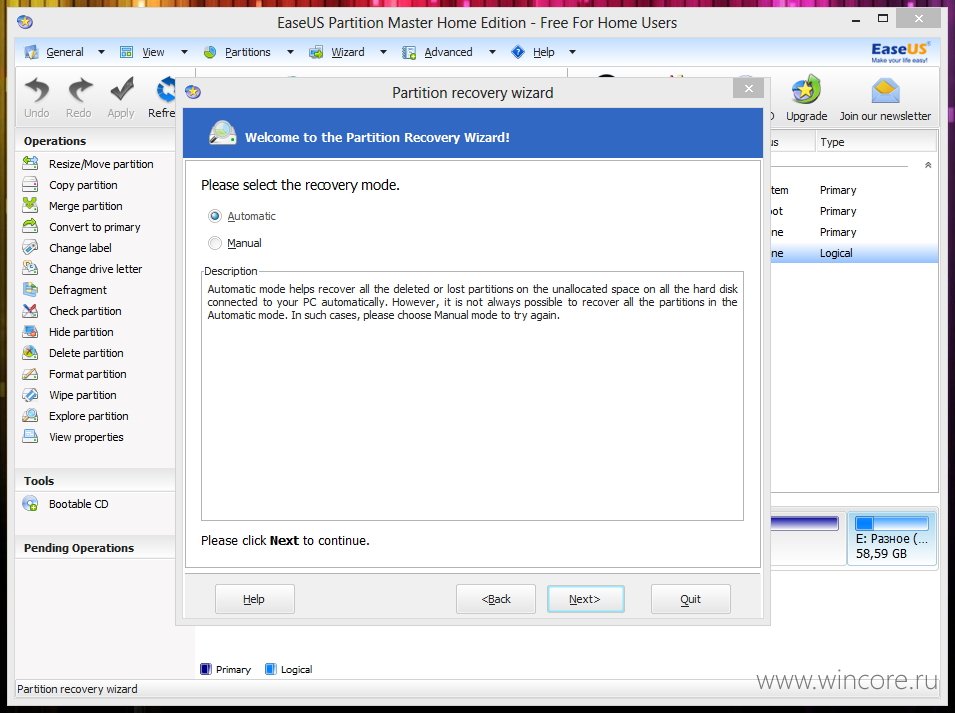Click the Type column header
955x713 pixels.
pyautogui.click(x=875, y=142)
